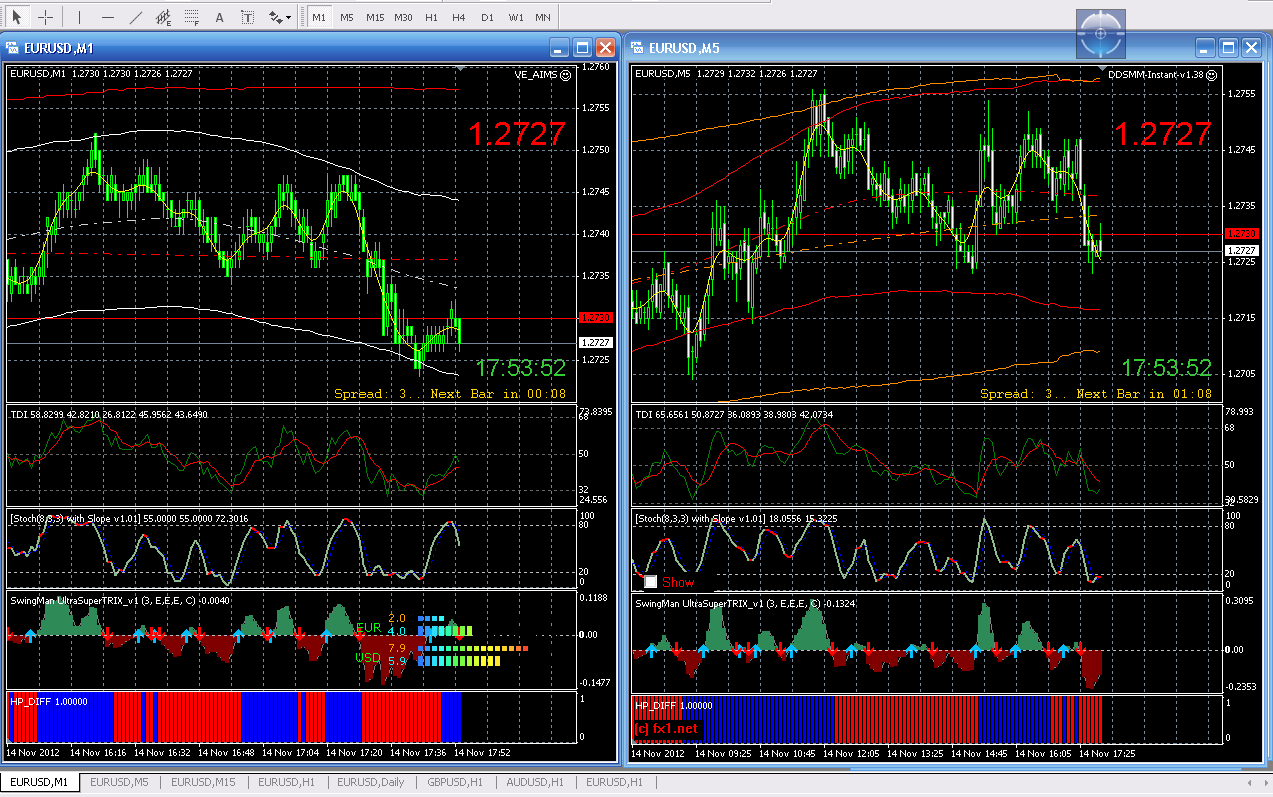Switch to MN timeframe
Viewport: 1273px width, 797px height.
[542, 17]
